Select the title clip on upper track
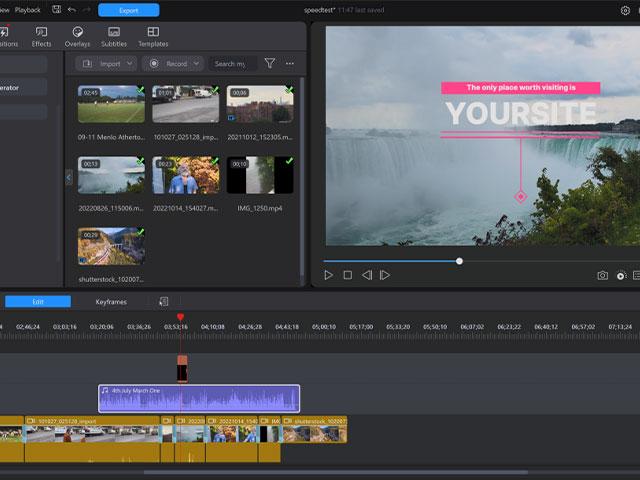 pyautogui.click(x=182, y=369)
